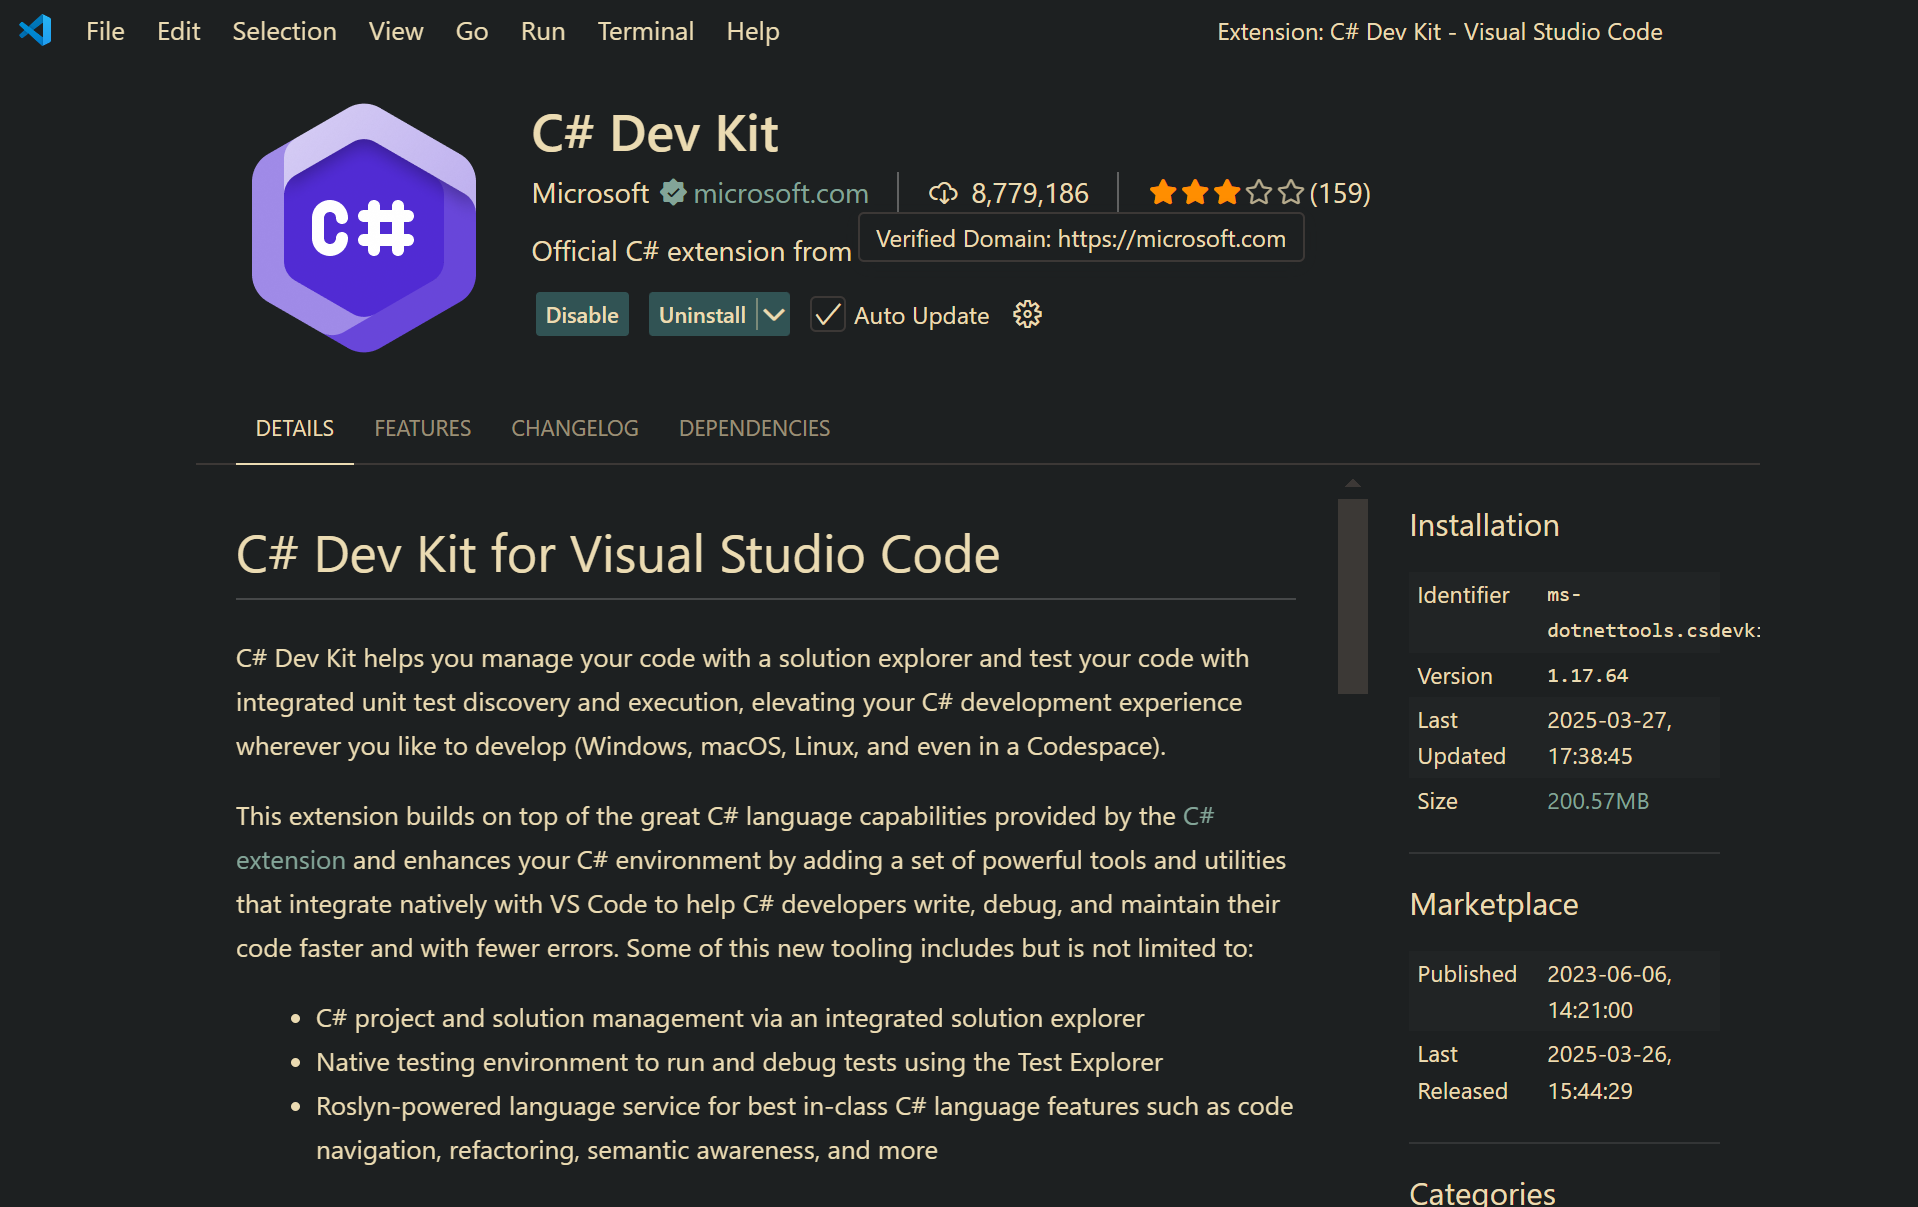Viewport: 1918px width, 1207px height.
Task: Click the verified publisher badge icon
Action: (x=673, y=192)
